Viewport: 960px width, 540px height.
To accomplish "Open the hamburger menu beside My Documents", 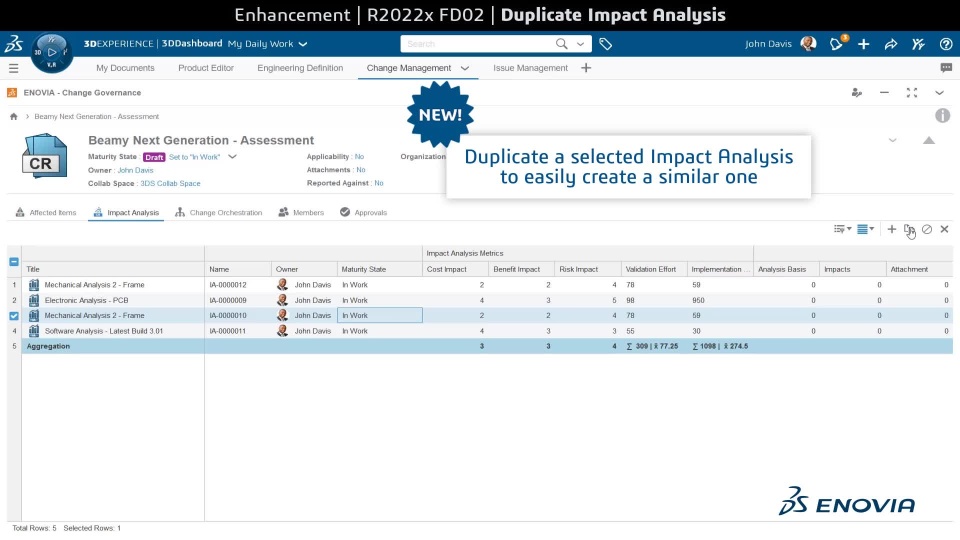I will click(x=13, y=68).
